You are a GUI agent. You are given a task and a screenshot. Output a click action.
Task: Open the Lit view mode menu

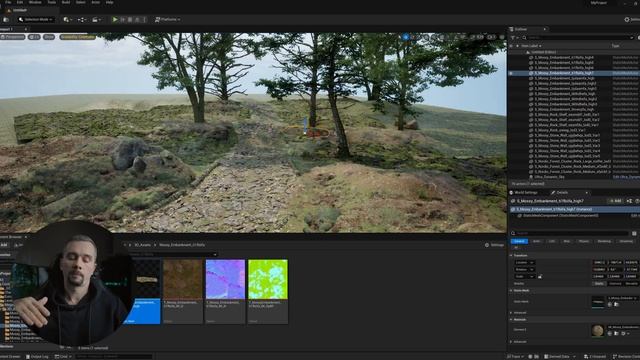point(34,37)
